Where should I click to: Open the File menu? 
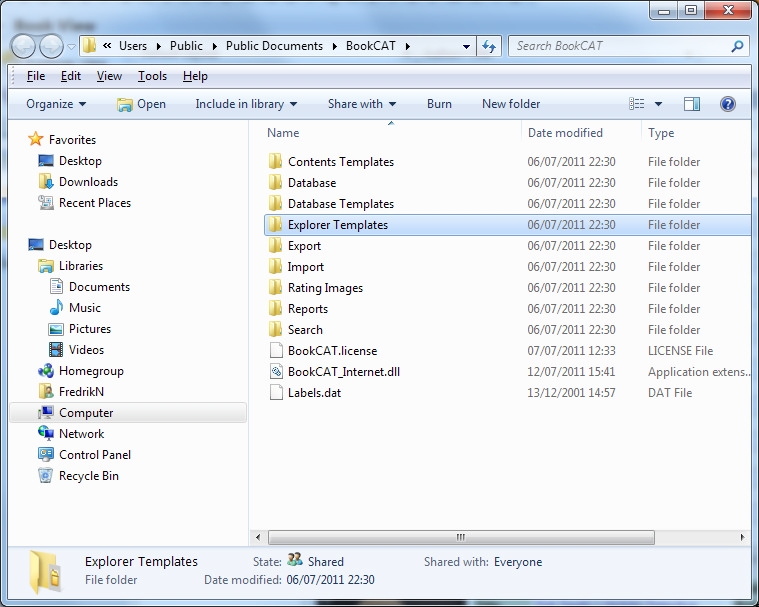tap(36, 76)
